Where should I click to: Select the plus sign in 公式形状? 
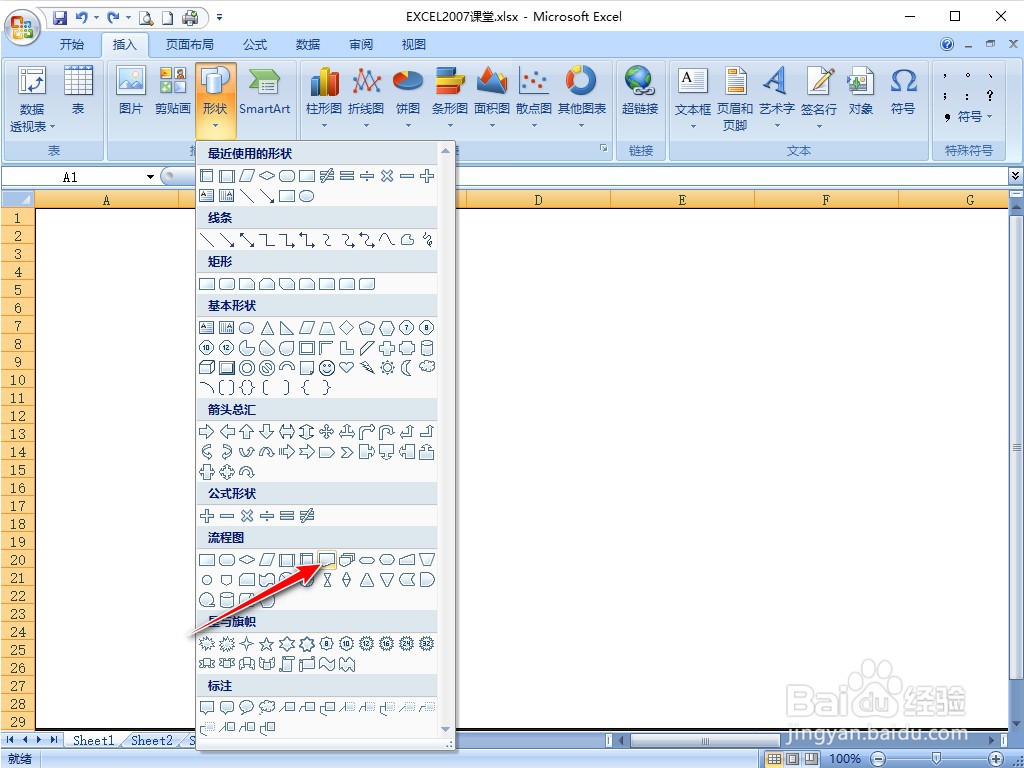coord(206,515)
